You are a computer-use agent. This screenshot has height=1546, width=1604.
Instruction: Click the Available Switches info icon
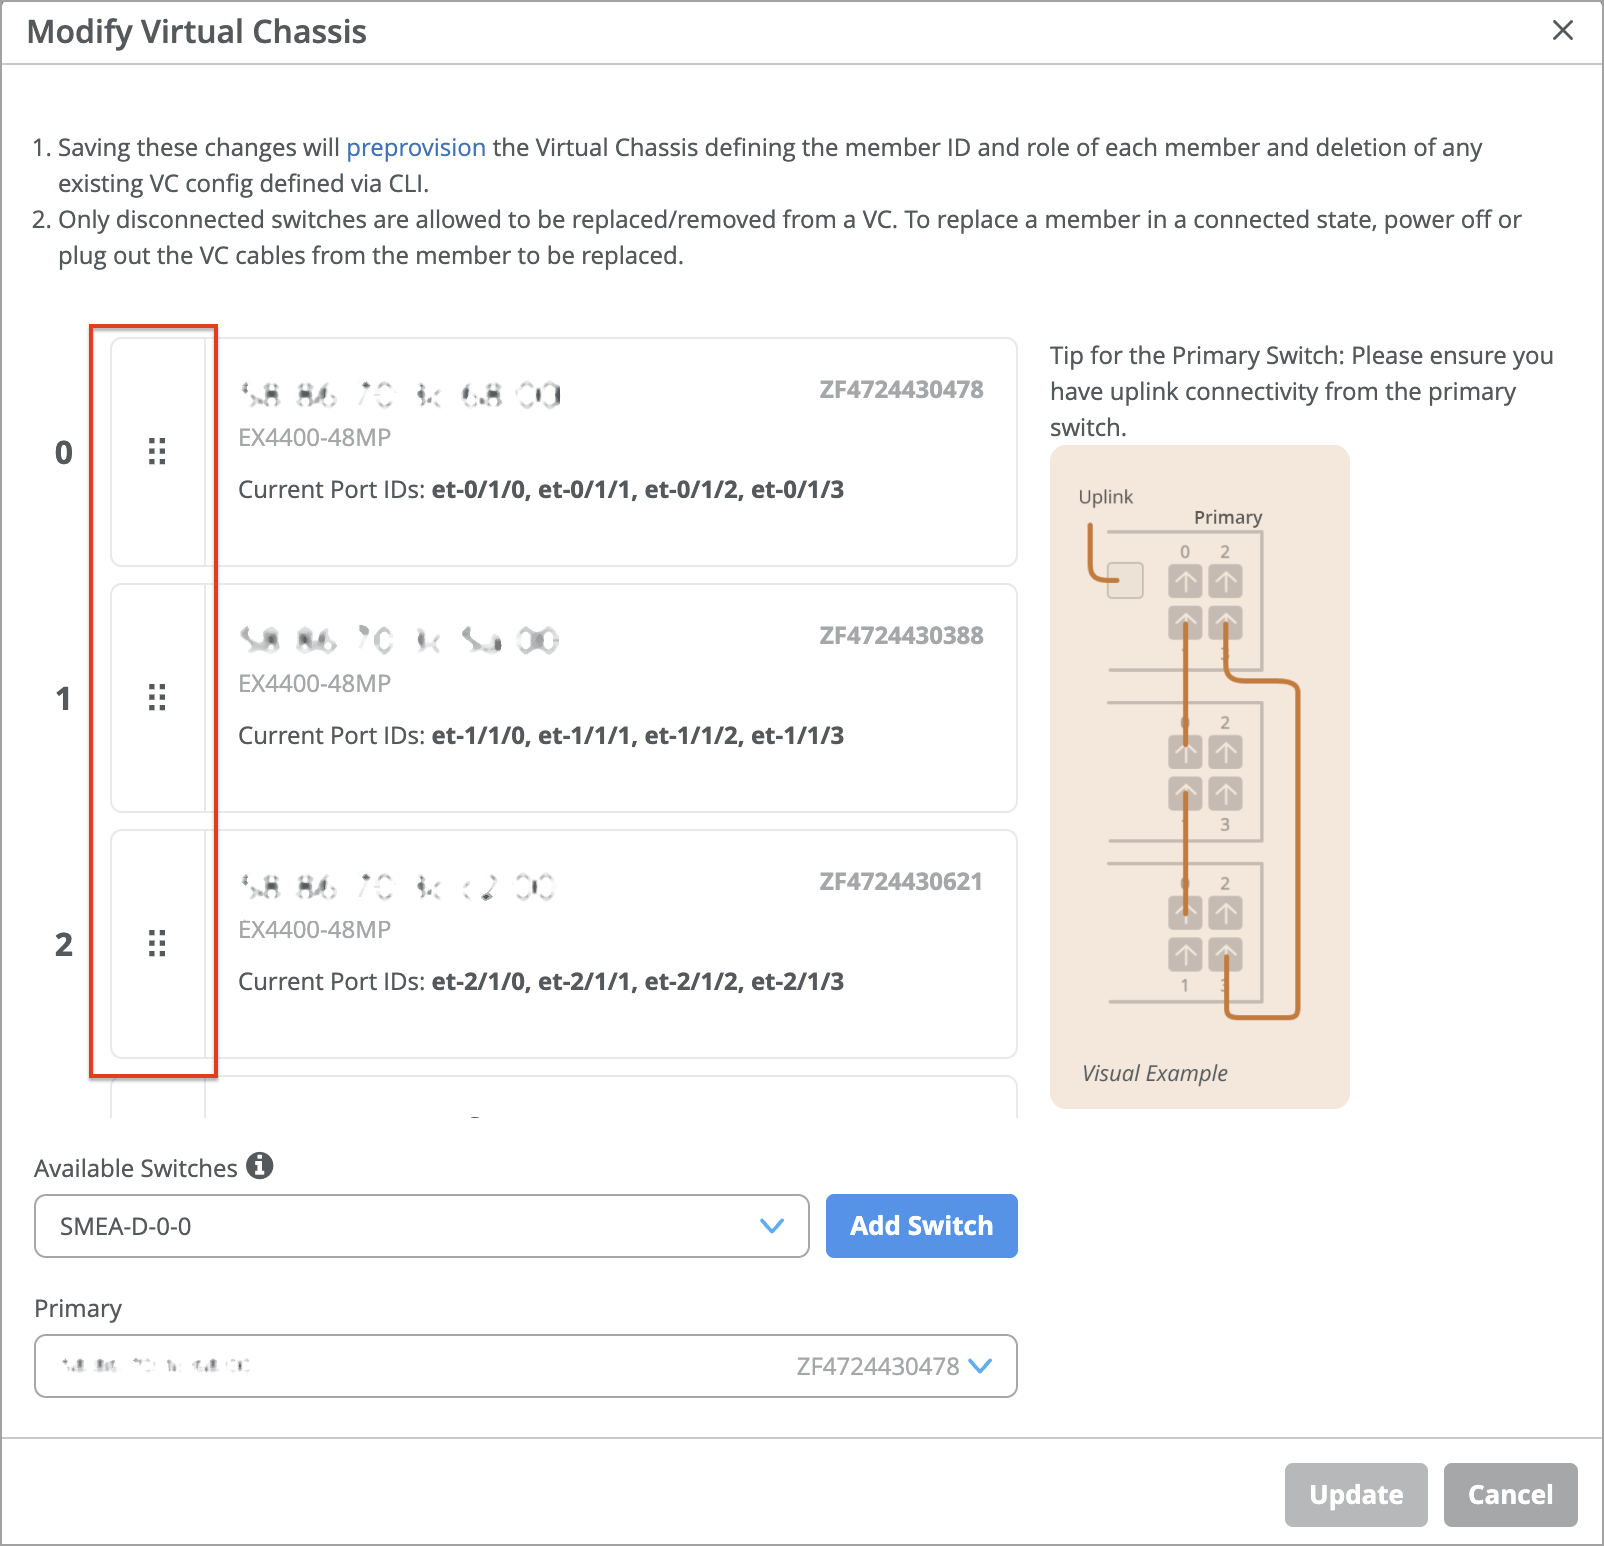[260, 1166]
